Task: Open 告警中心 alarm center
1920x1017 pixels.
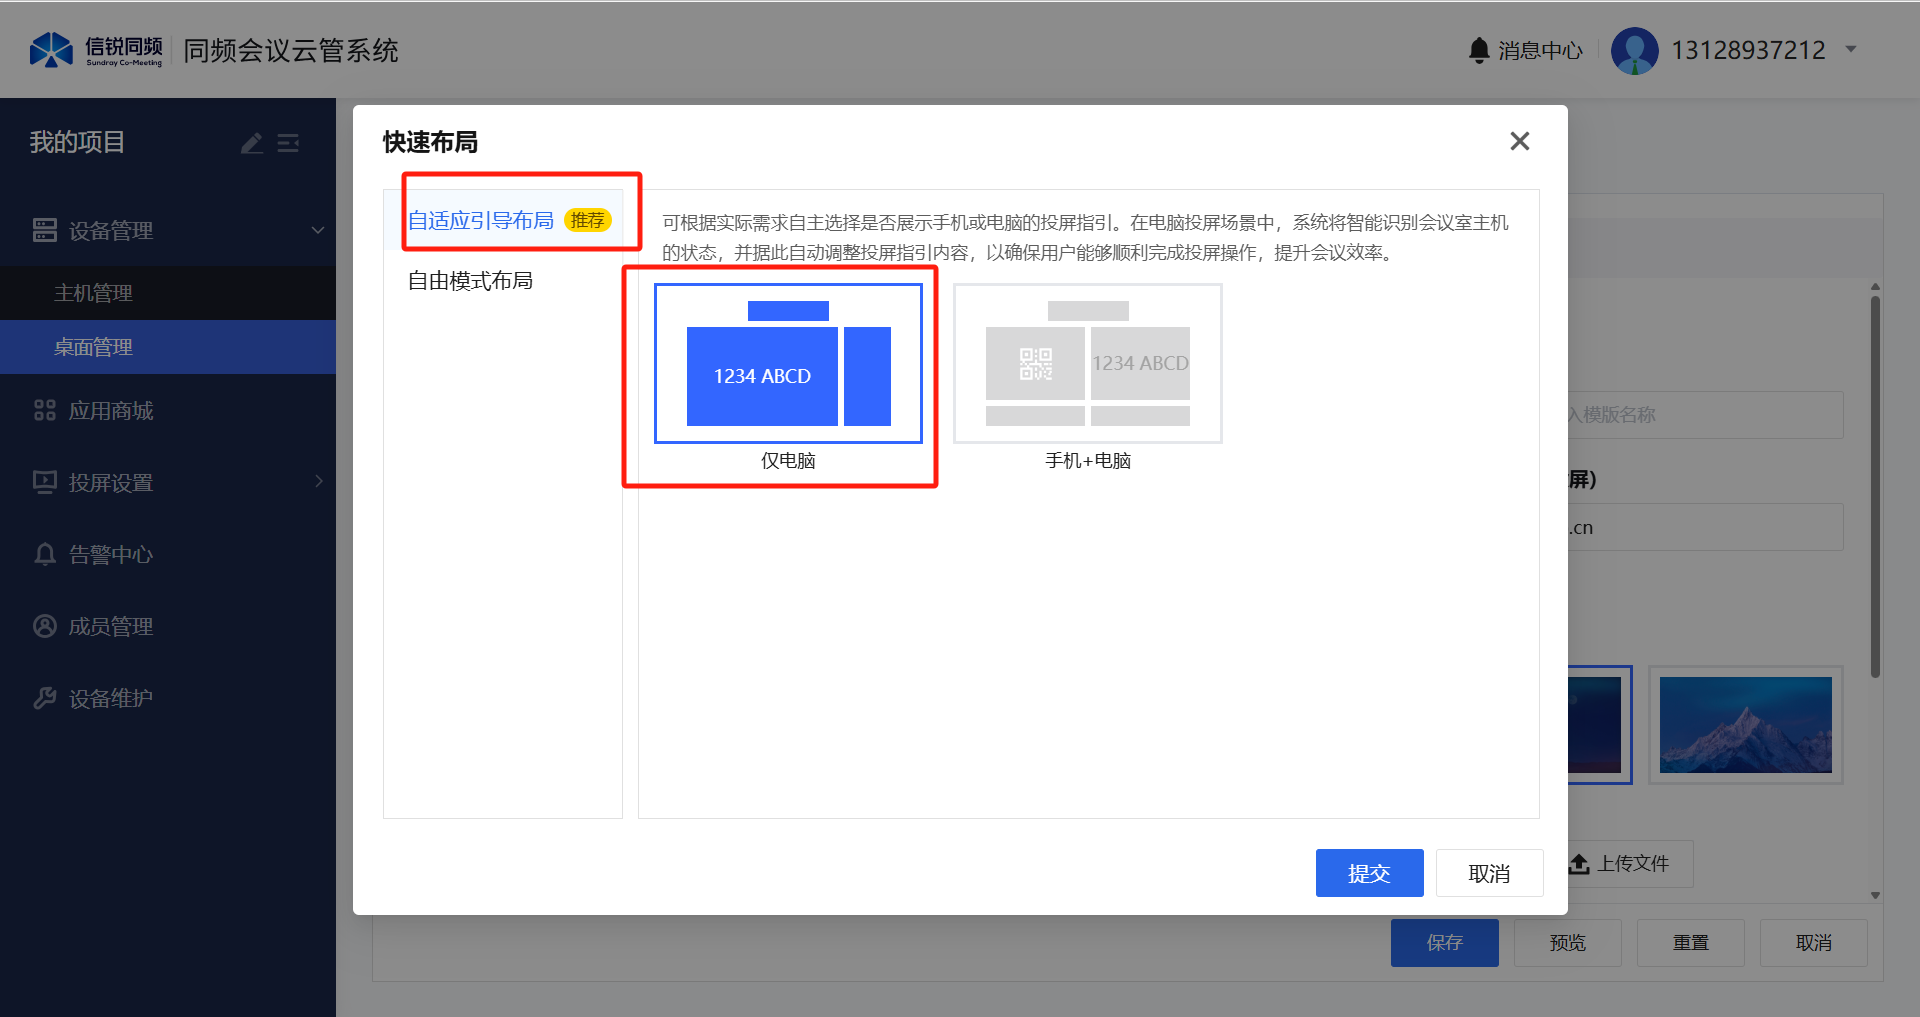Action: (110, 555)
